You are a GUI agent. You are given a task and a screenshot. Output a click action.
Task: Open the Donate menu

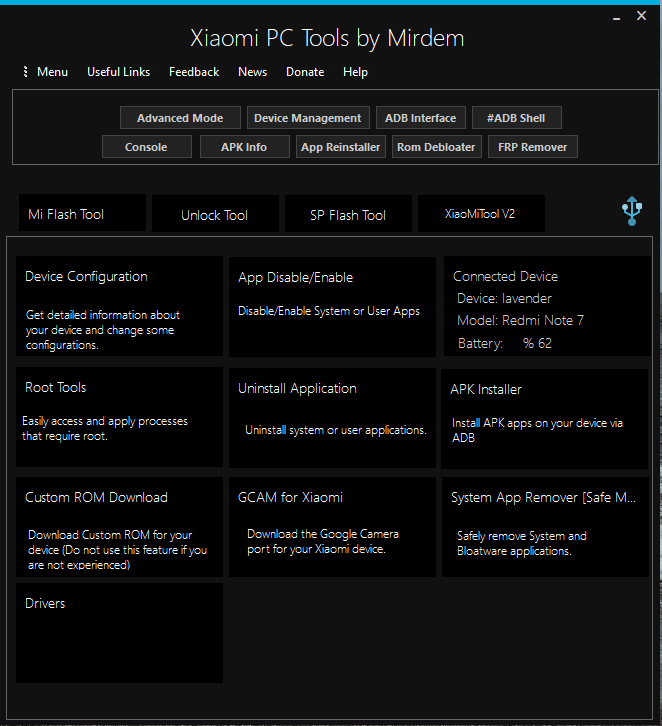pyautogui.click(x=305, y=72)
